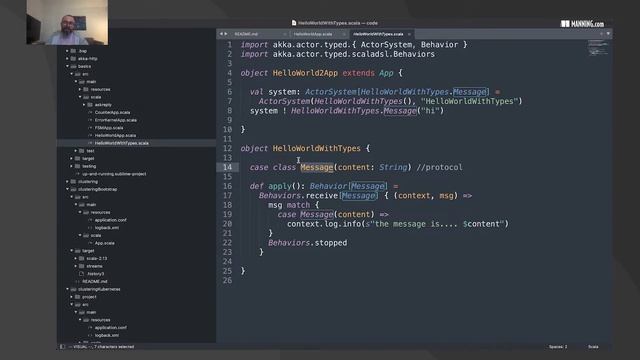
Task: Collapse the basics folder
Action: pos(67,66)
